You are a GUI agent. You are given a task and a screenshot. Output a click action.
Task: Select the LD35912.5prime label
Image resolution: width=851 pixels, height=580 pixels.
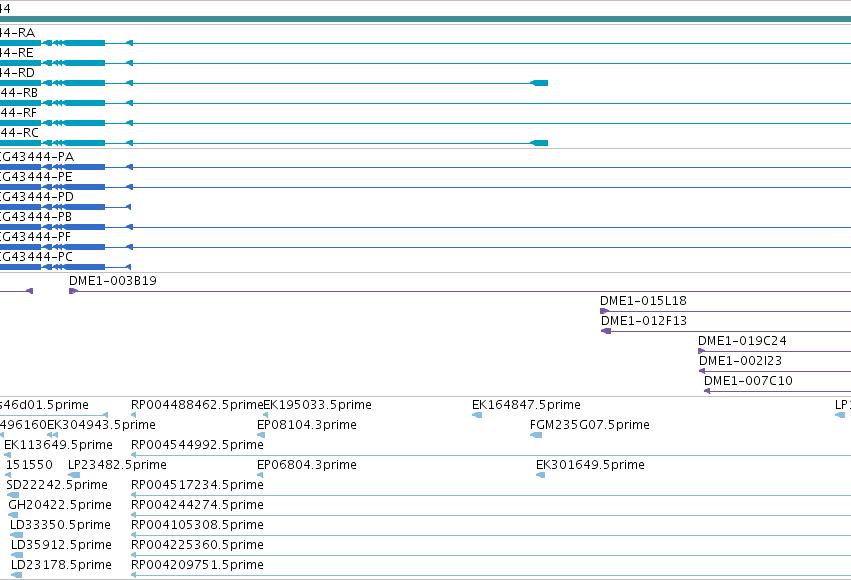pyautogui.click(x=61, y=545)
